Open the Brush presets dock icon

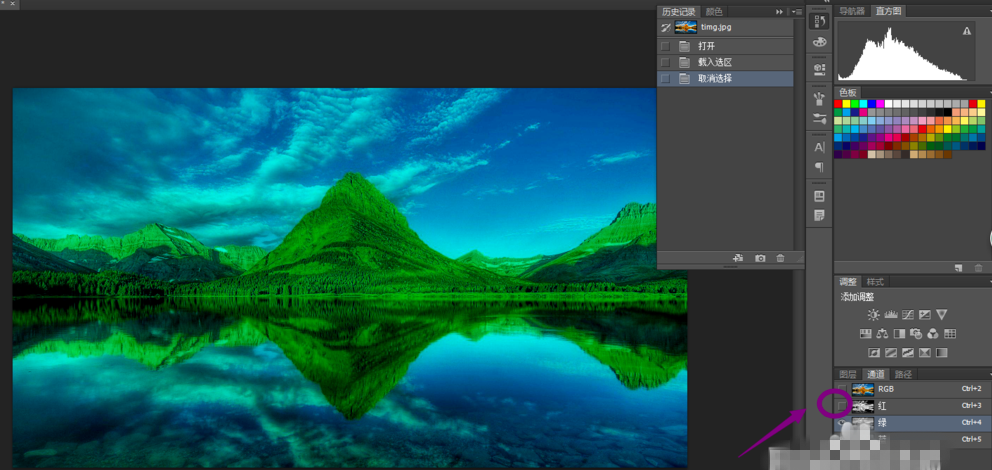[x=820, y=98]
